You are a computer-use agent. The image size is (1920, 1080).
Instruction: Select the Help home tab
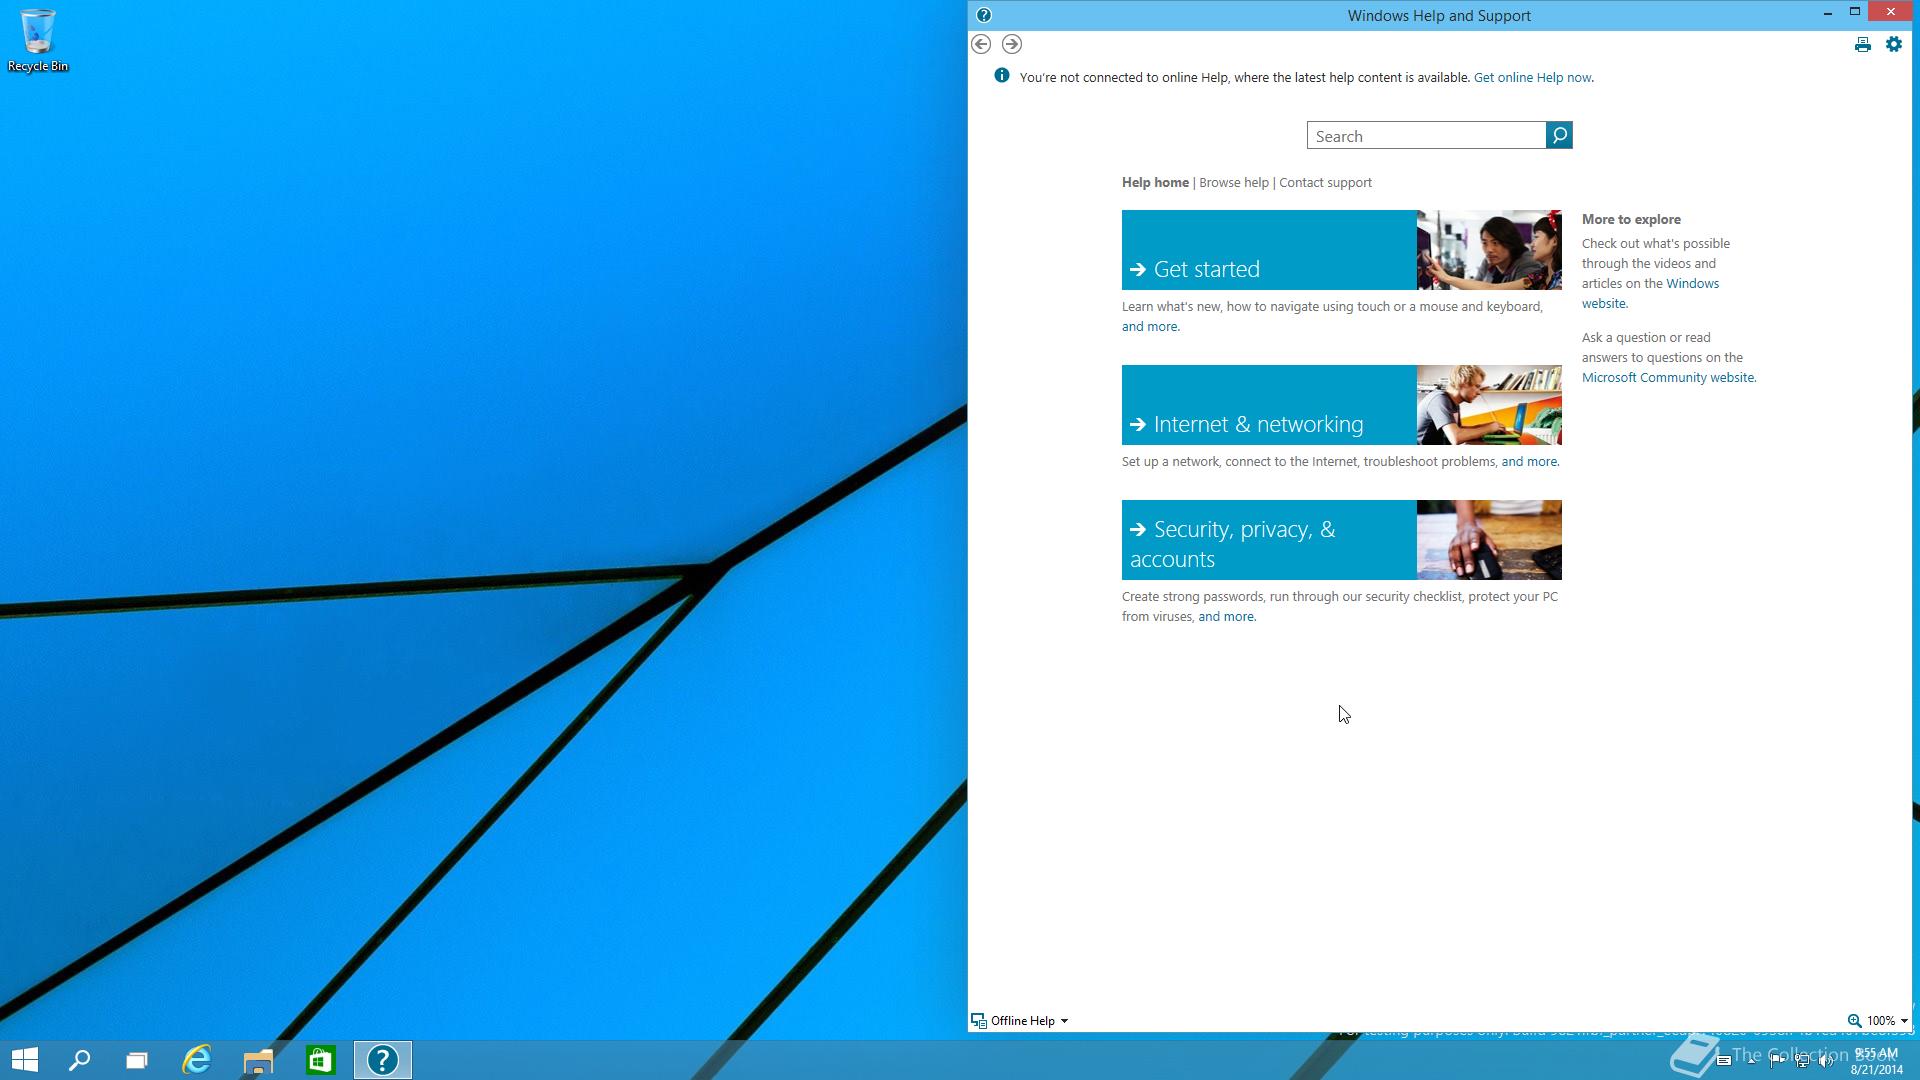coord(1155,182)
